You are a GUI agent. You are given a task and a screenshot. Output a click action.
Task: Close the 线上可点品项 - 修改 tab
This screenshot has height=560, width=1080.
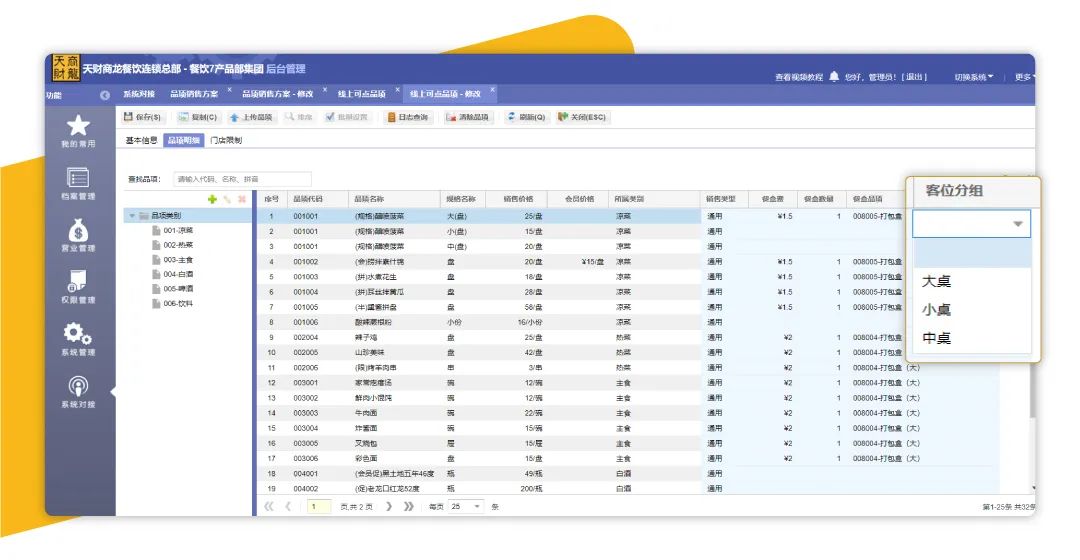pyautogui.click(x=492, y=90)
